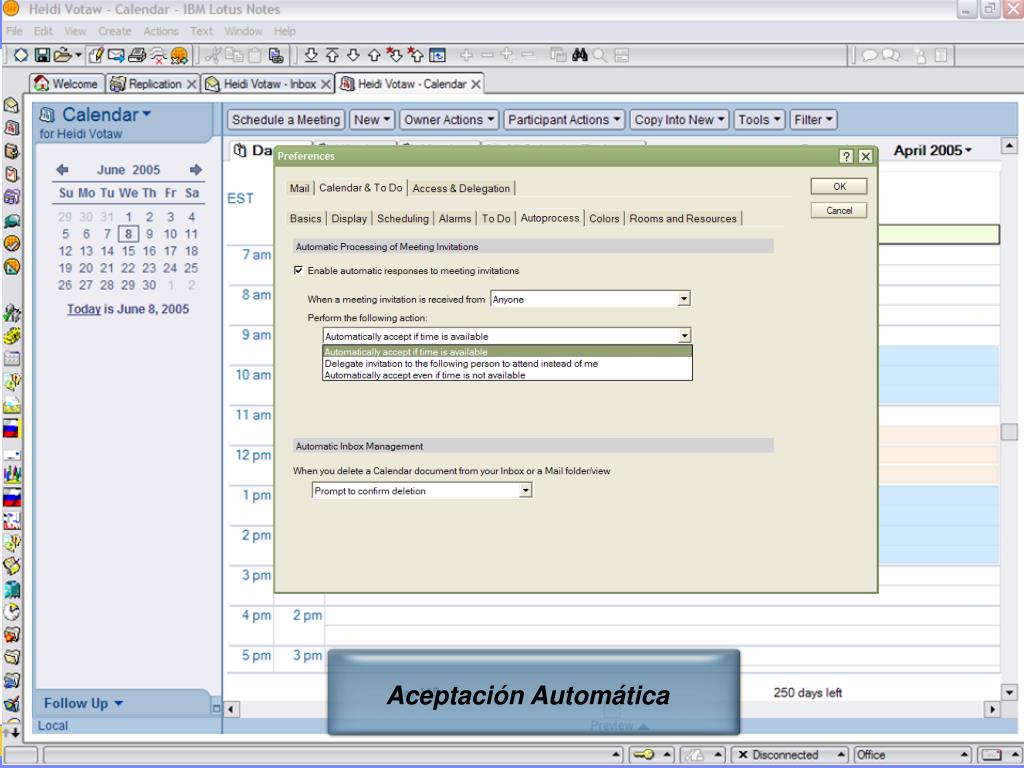Image resolution: width=1024 pixels, height=768 pixels.
Task: Select highlighted 'Automatically accept if time is available' option
Action: [x=507, y=351]
